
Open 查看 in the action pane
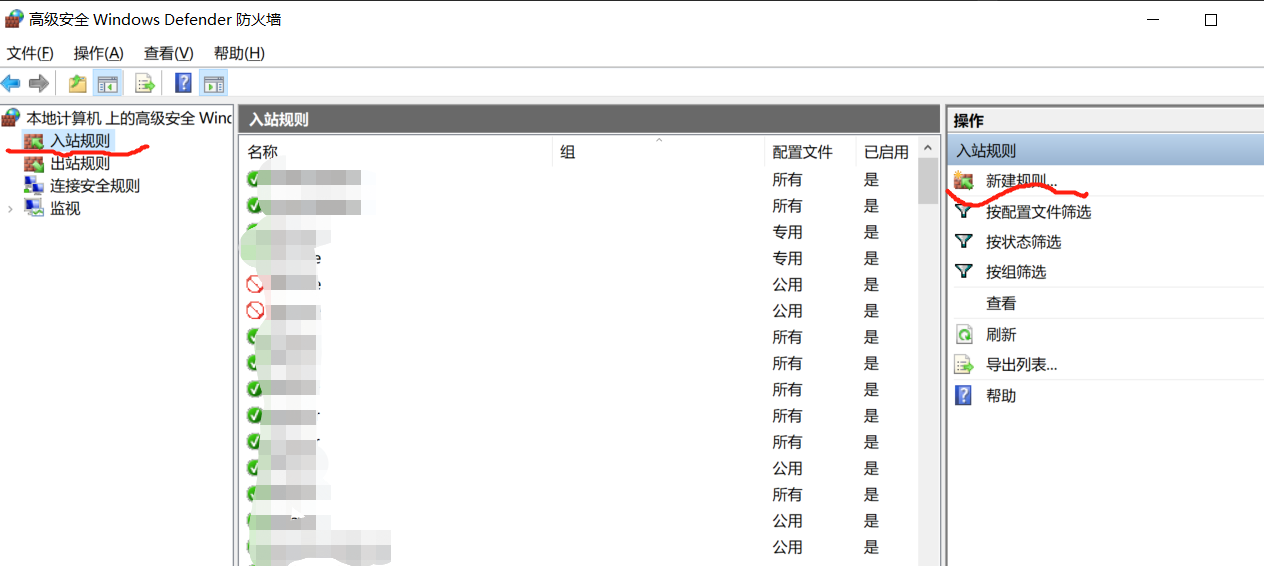pos(1001,303)
